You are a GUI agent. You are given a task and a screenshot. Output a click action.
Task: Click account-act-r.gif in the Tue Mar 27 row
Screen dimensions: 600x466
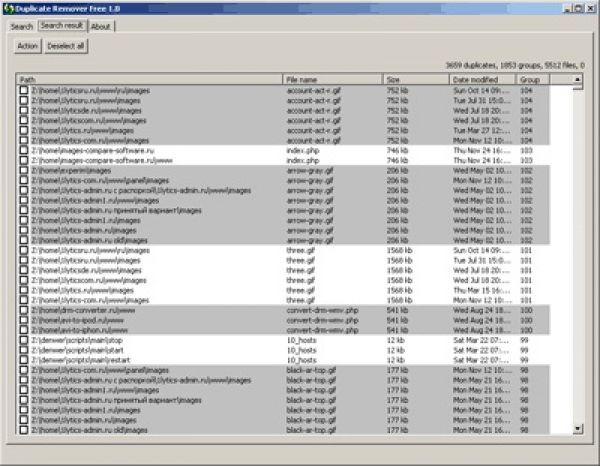pos(313,130)
